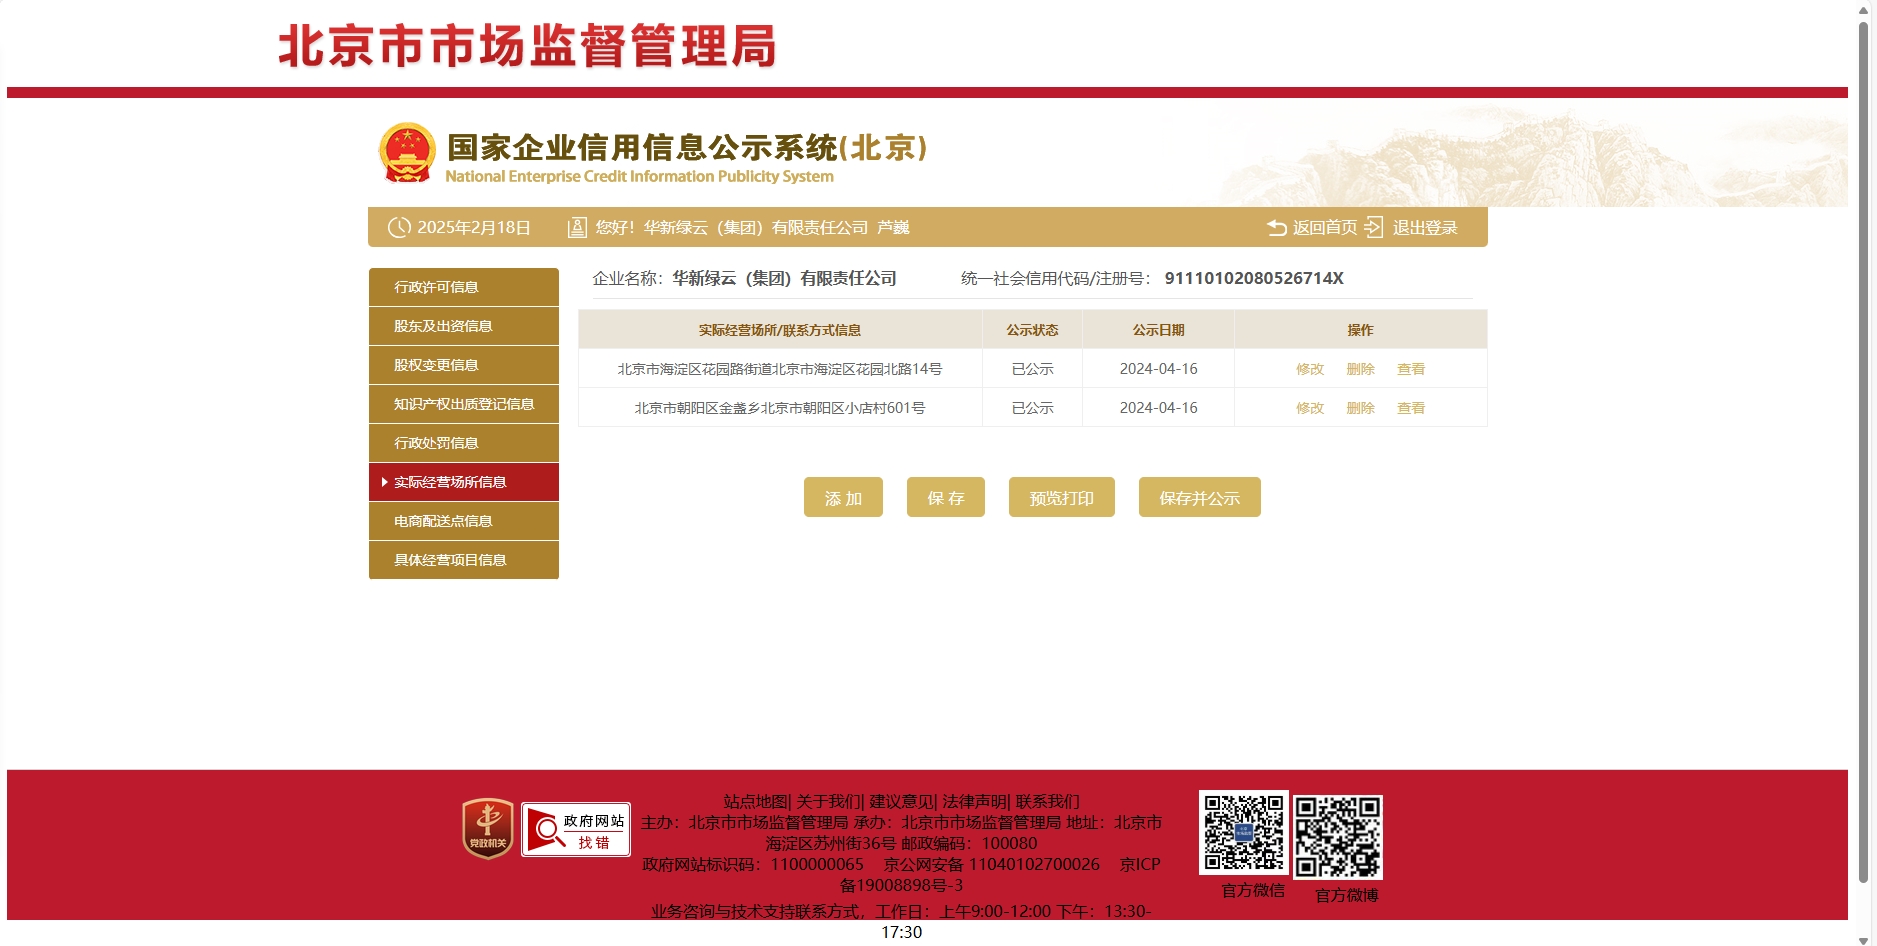Click 国家企业信用信息公示系统 system title

point(687,148)
